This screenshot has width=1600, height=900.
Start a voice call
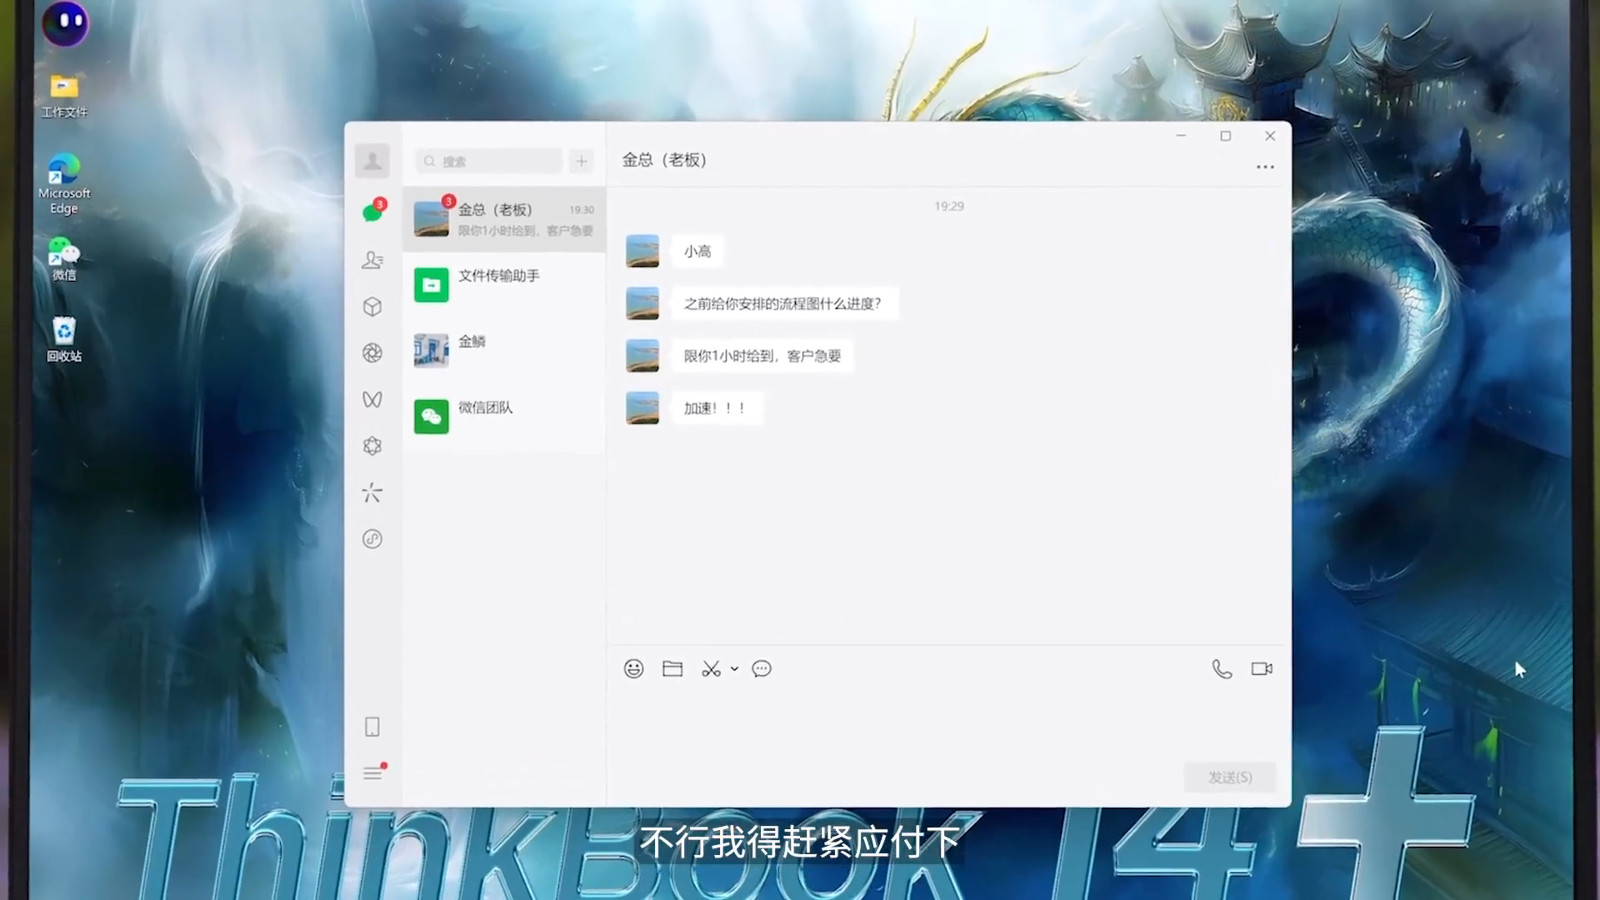click(x=1222, y=669)
